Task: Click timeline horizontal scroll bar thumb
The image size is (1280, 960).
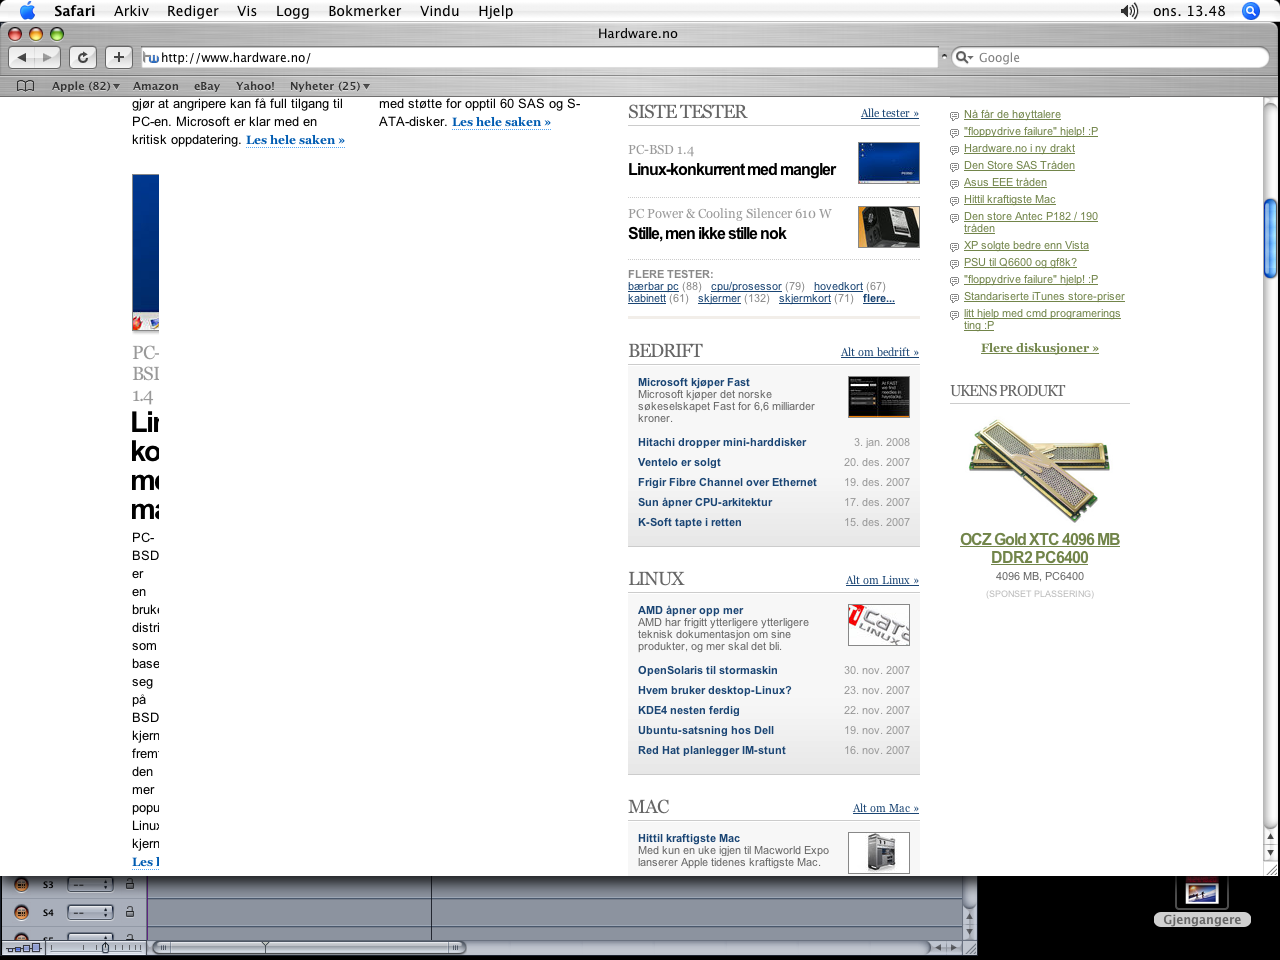Action: (x=308, y=947)
